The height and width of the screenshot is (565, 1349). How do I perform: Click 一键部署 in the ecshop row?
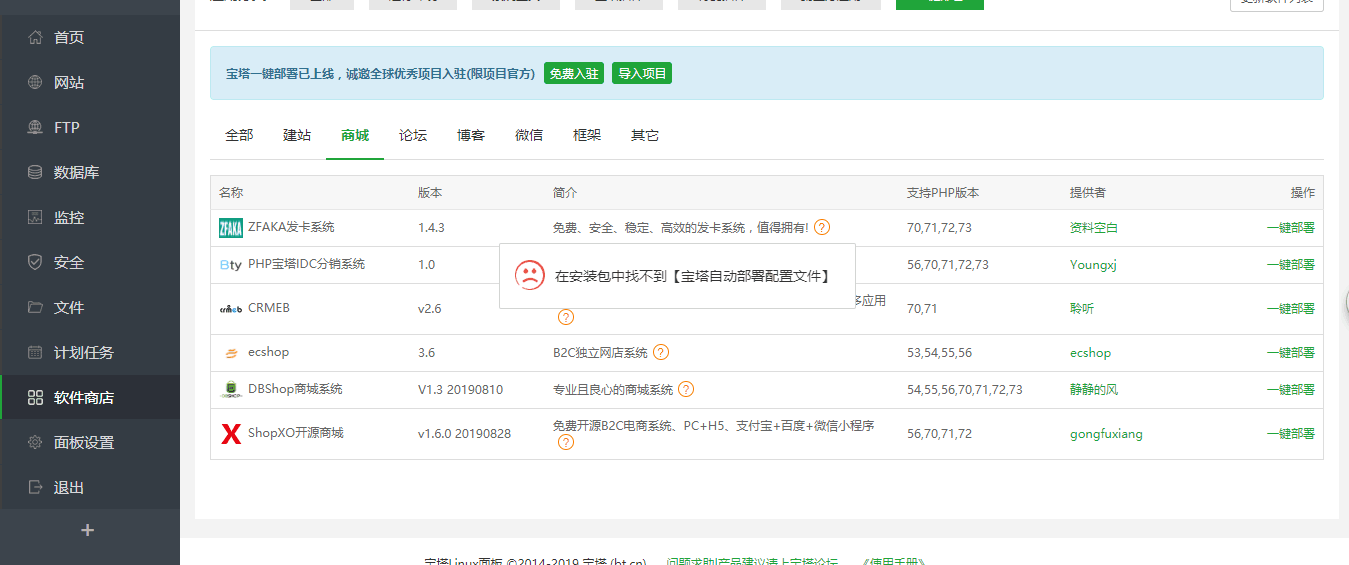click(1290, 353)
